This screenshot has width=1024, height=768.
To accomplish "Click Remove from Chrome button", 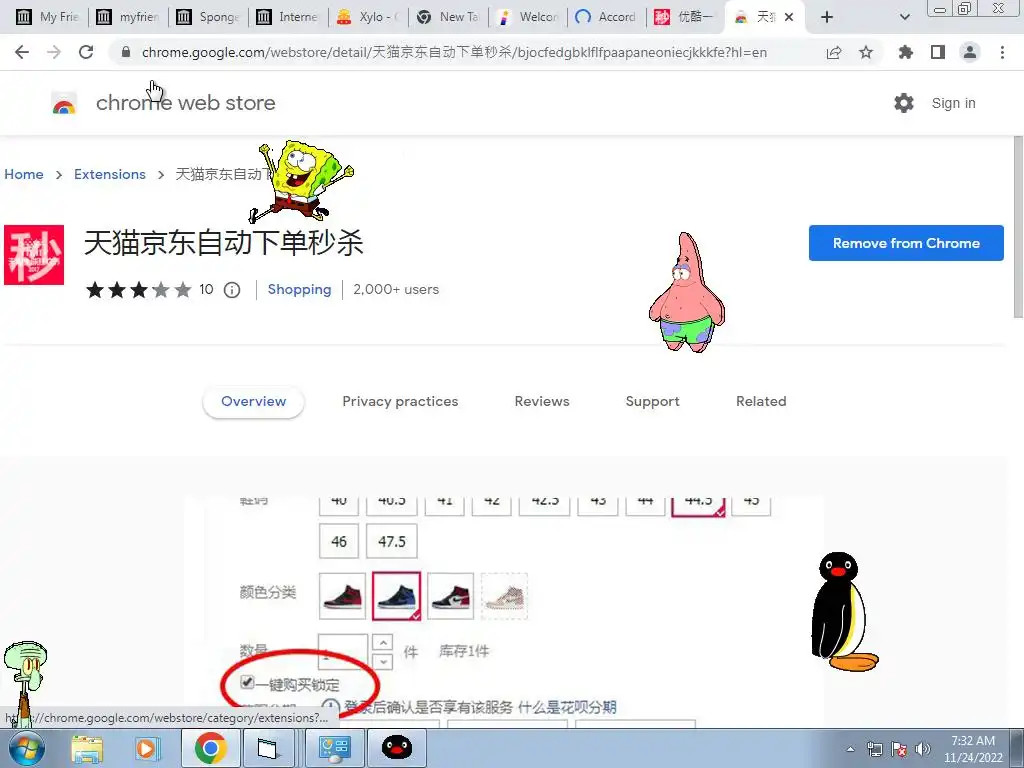I will tap(906, 243).
